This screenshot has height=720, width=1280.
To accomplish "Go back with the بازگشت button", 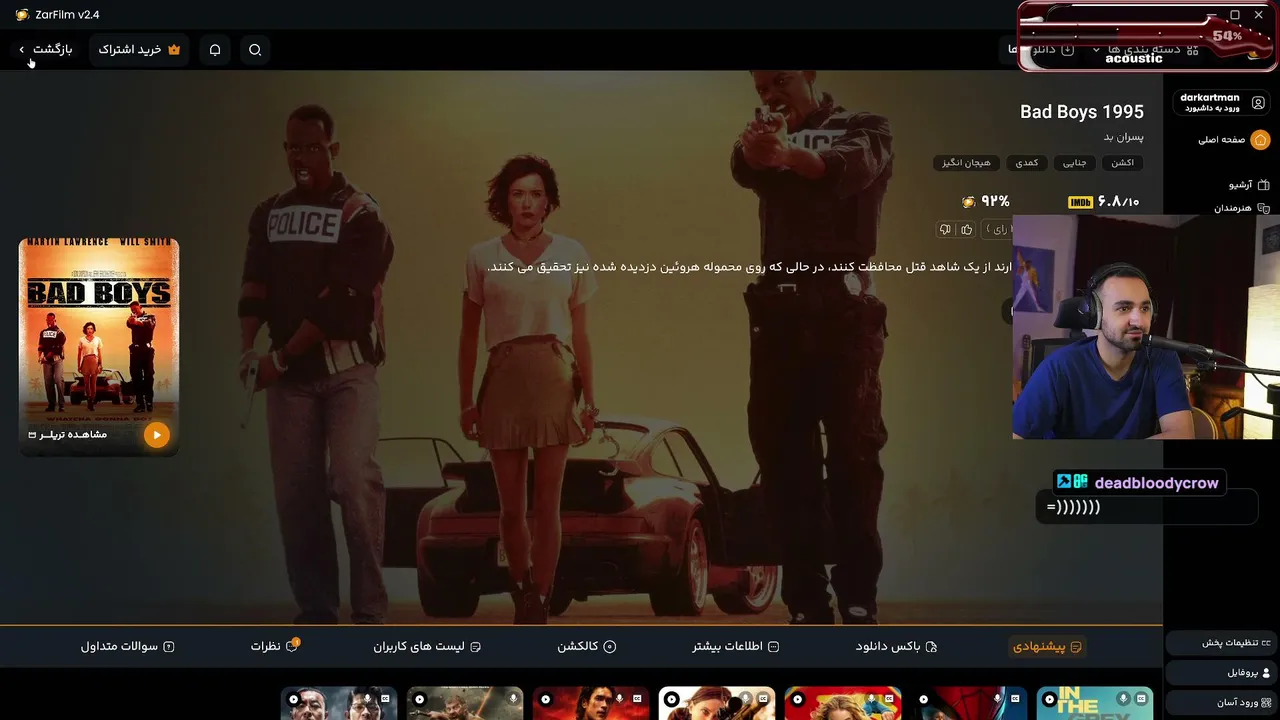I will (x=45, y=49).
